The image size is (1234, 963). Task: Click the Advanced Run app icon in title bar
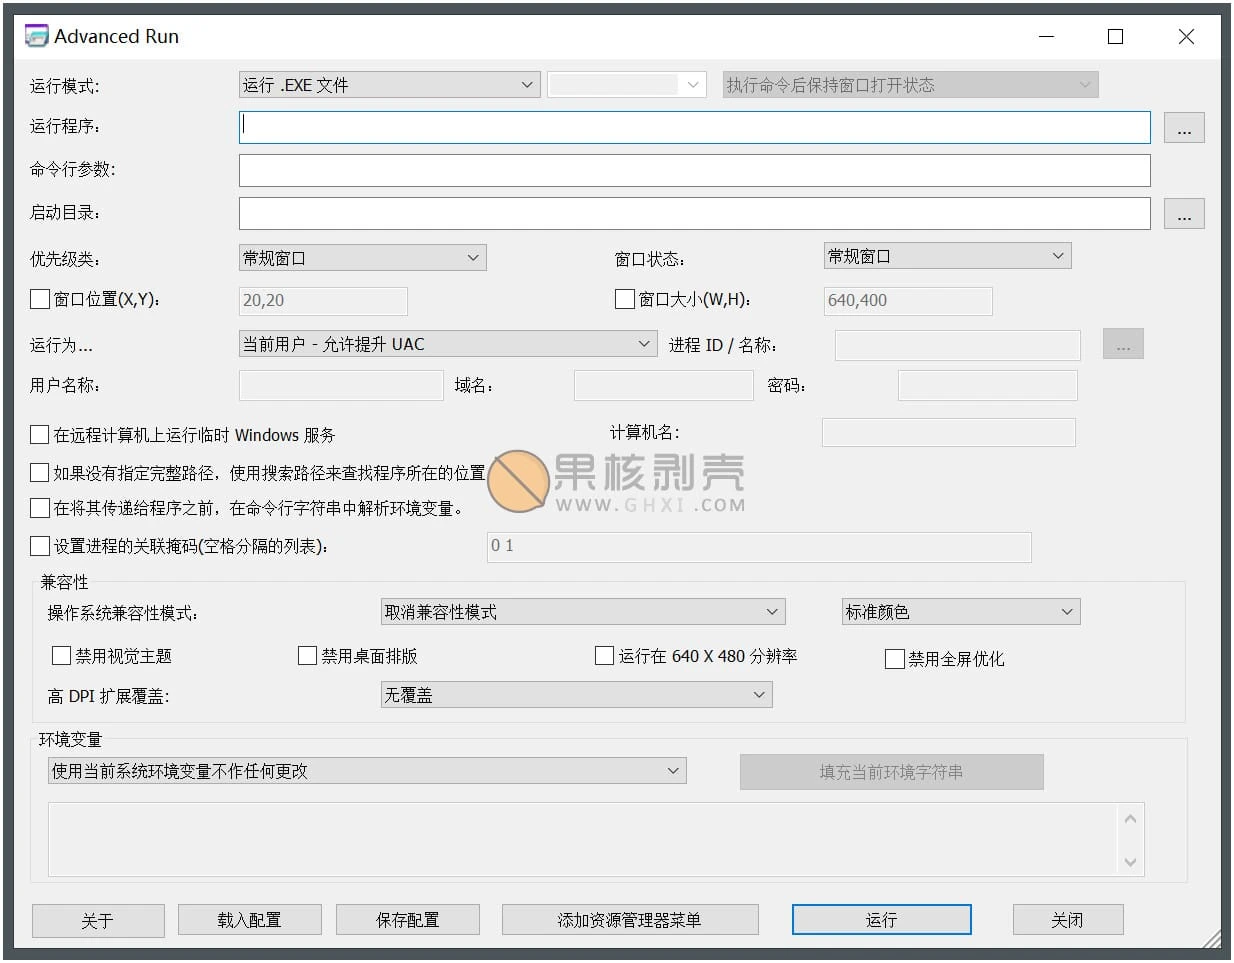click(x=37, y=36)
